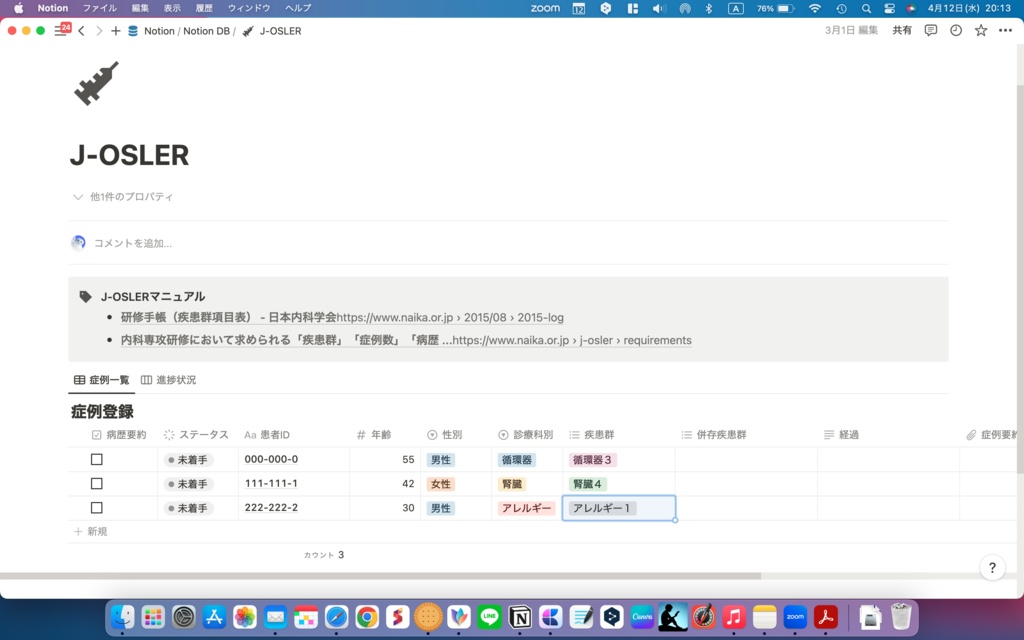This screenshot has width=1024, height=640.
Task: Open the Notion sidebar menu icon
Action: click(x=60, y=31)
